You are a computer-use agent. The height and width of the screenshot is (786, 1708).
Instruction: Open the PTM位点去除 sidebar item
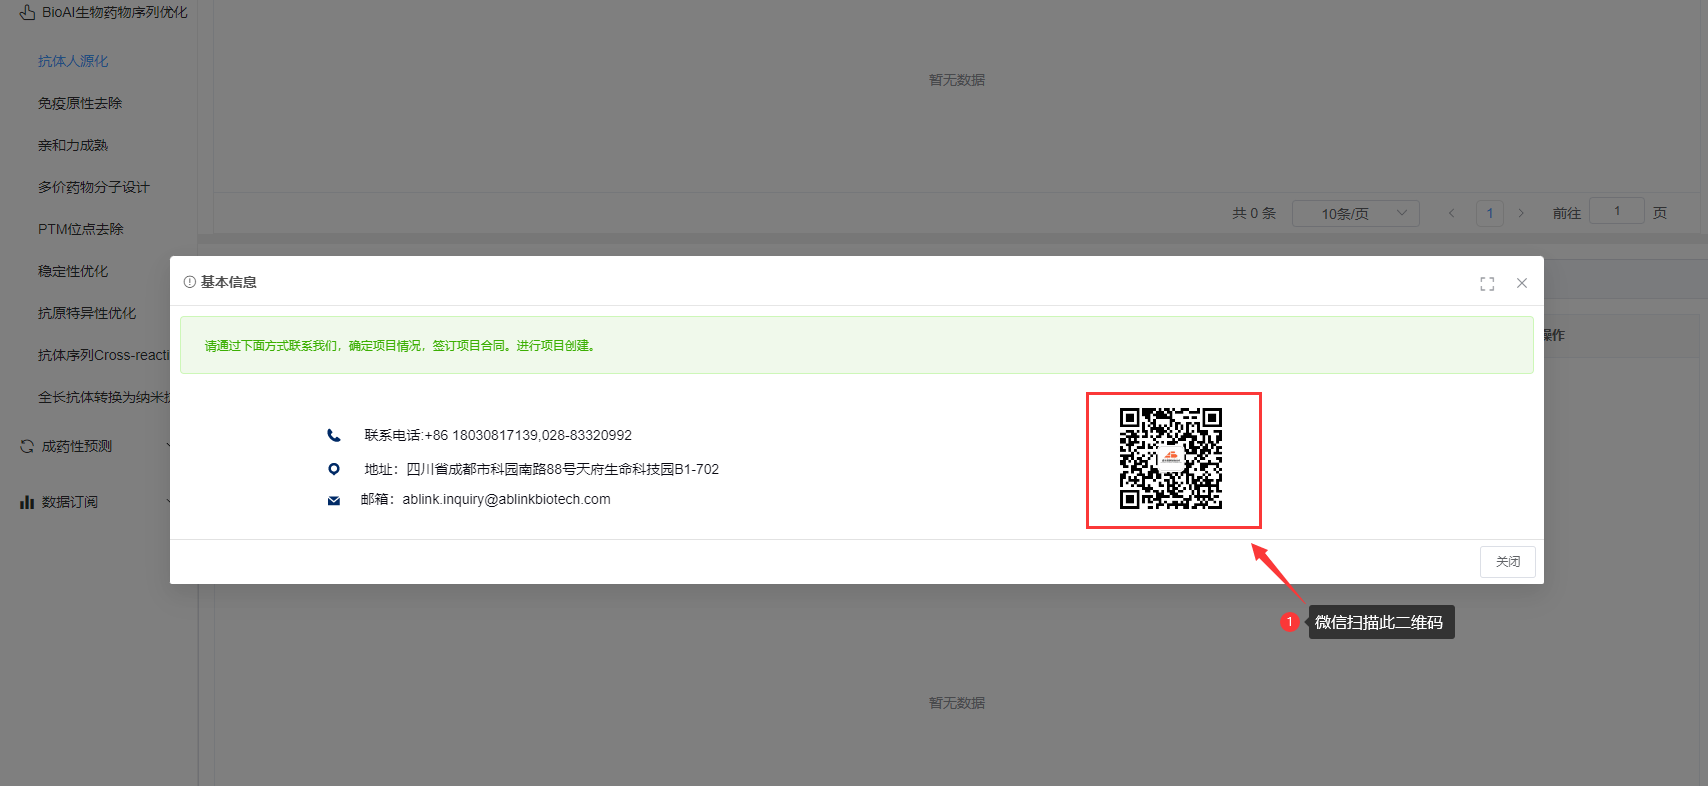pos(81,229)
